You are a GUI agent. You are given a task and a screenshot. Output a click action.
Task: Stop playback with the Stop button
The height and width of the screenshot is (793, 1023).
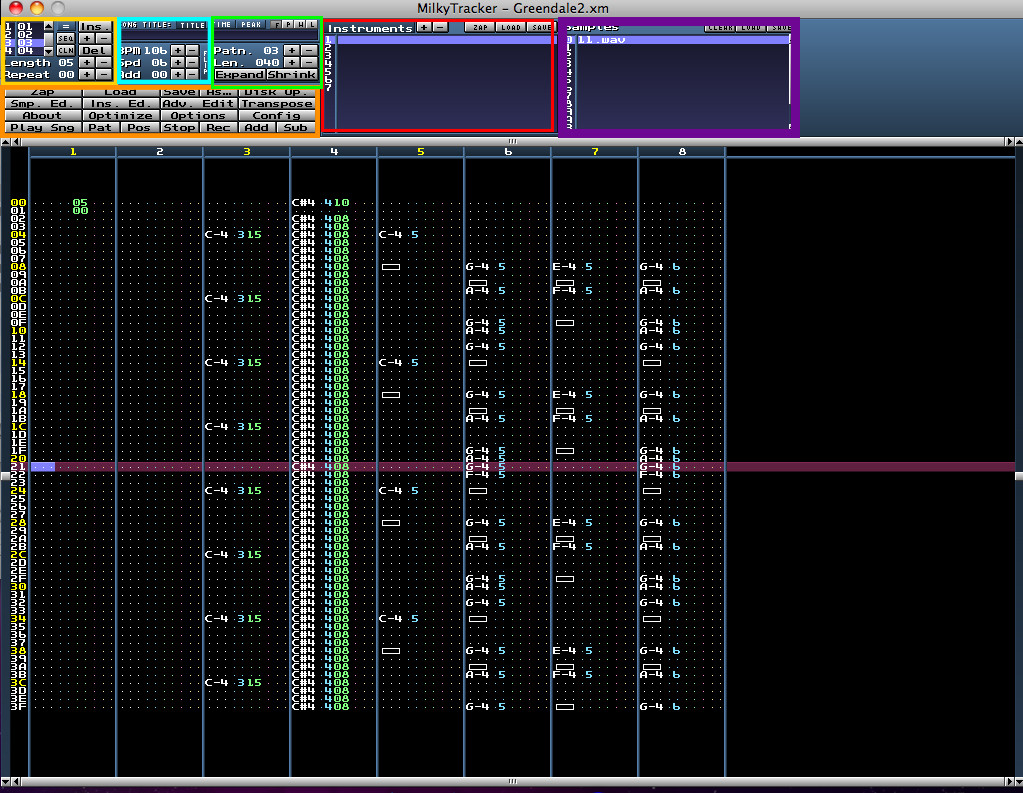179,128
